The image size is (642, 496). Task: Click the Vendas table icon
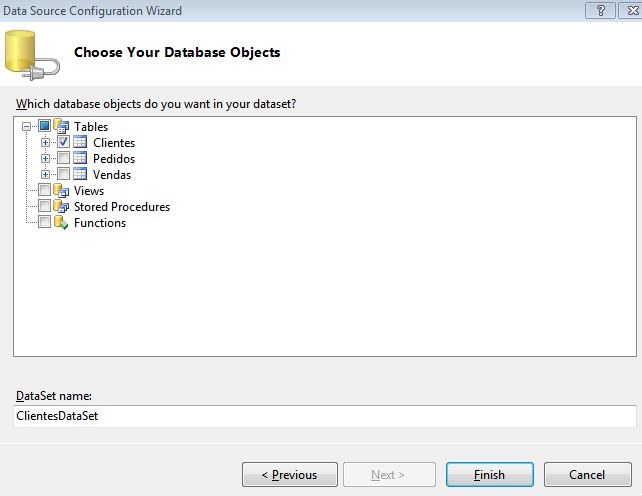(x=80, y=175)
